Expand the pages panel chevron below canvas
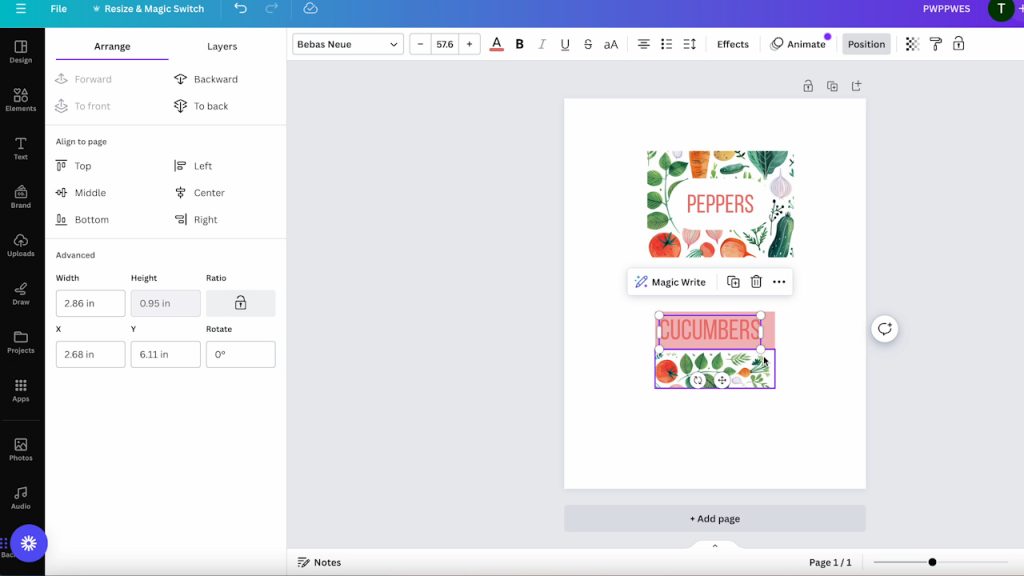 point(715,546)
